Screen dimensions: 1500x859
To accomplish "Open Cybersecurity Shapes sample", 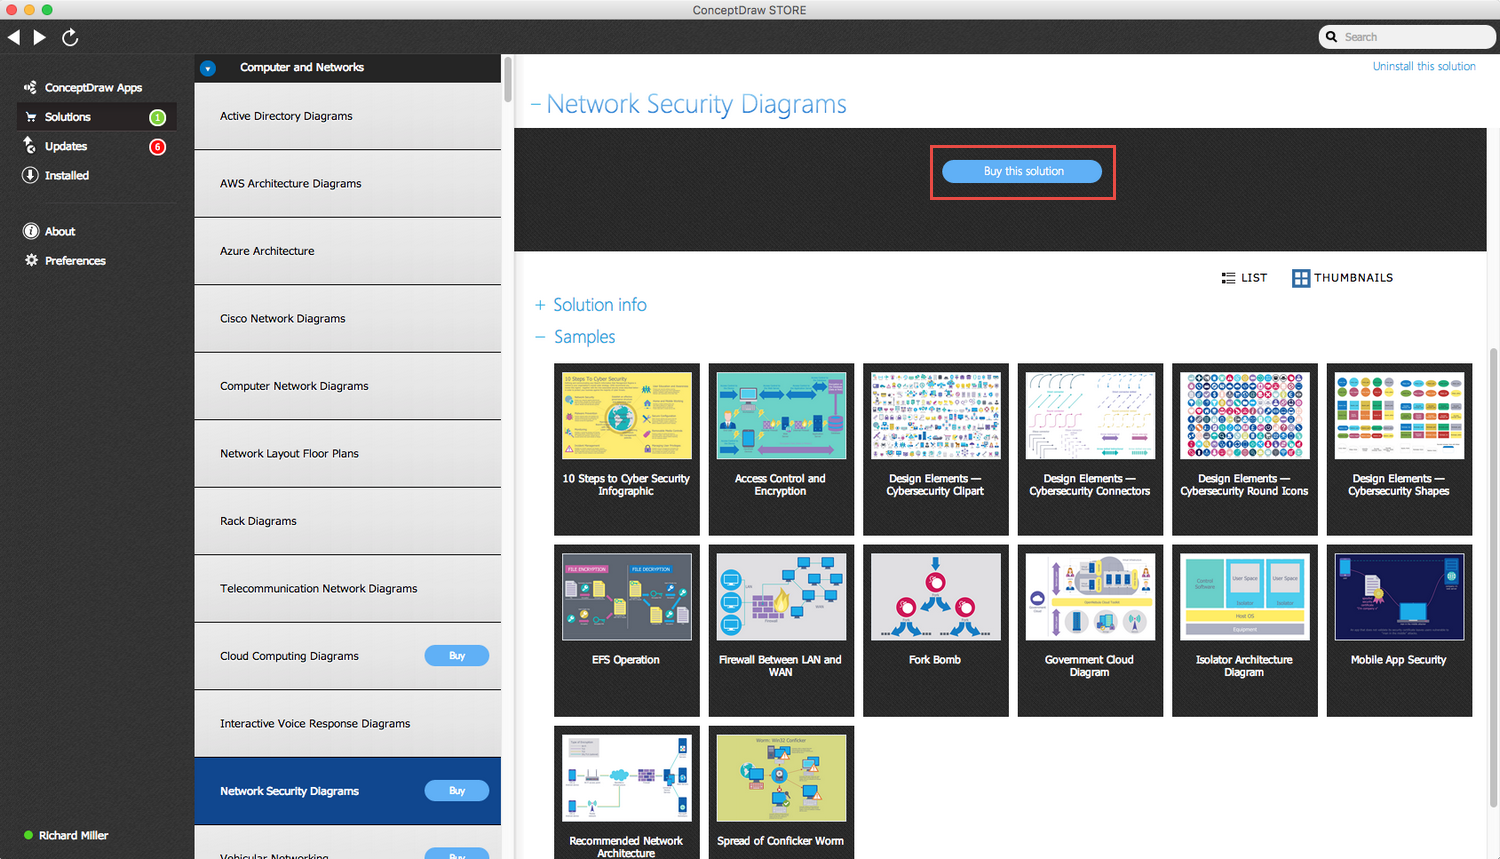I will (x=1399, y=449).
